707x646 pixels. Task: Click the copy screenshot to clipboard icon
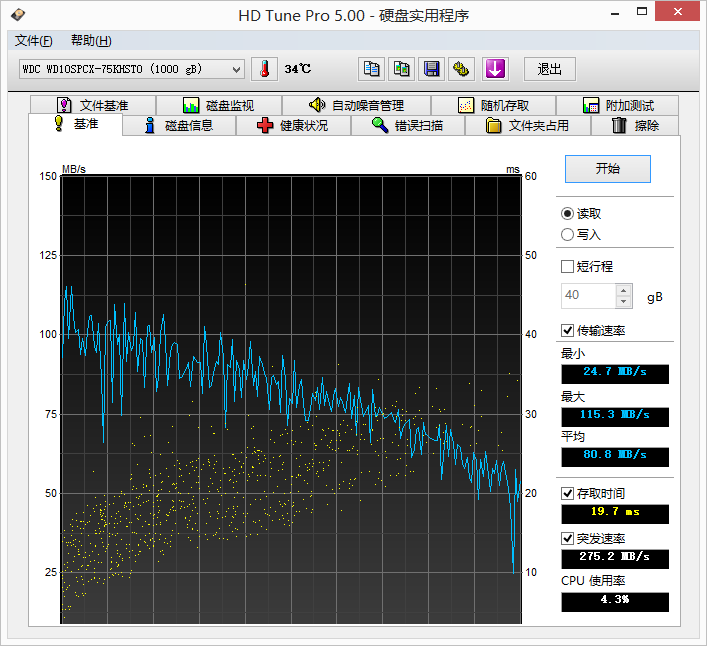coord(402,69)
